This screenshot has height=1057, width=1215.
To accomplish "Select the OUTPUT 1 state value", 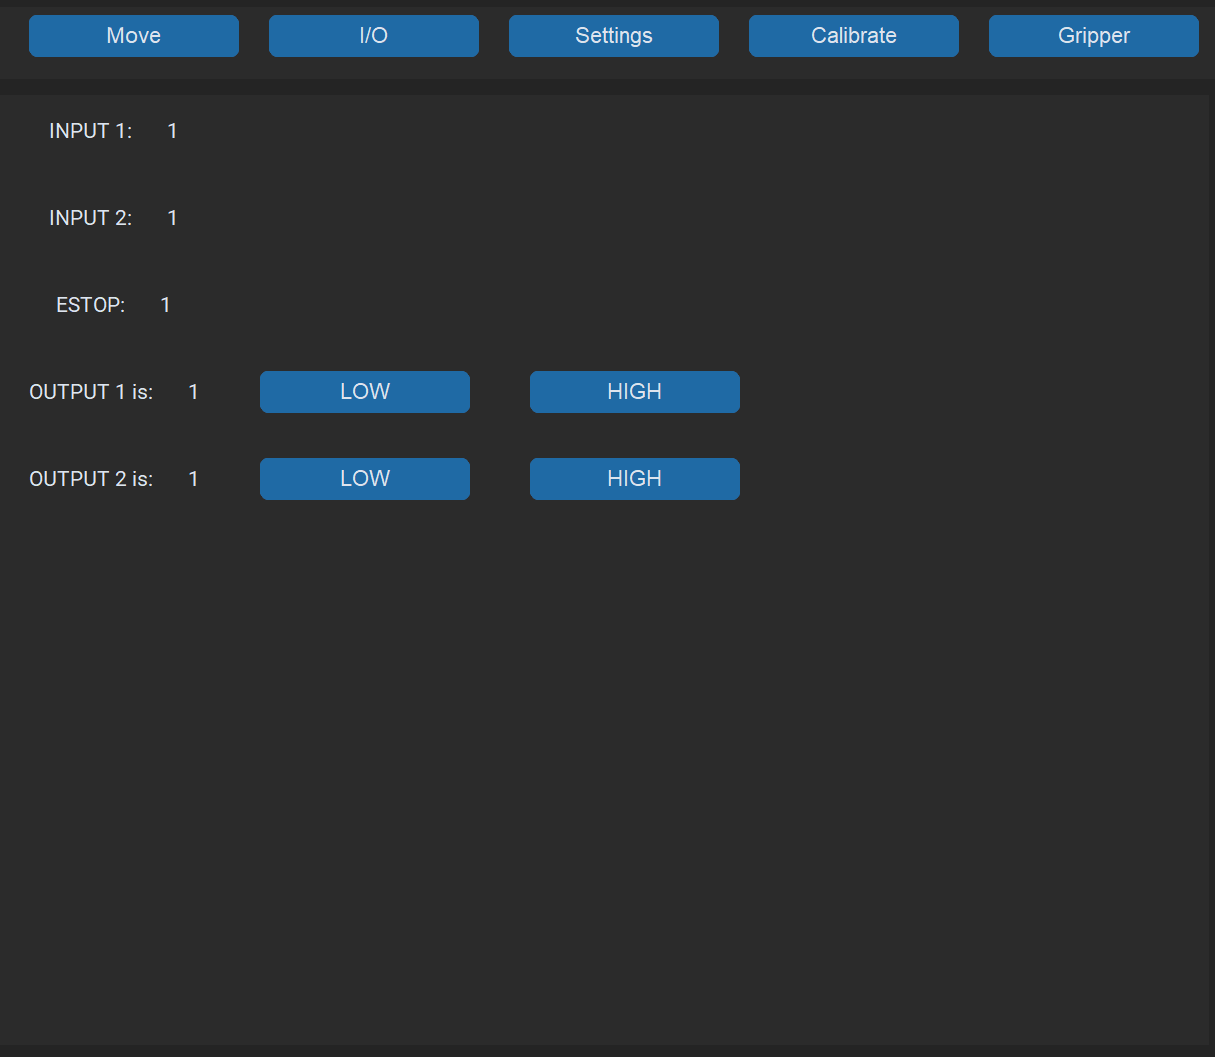I will click(x=194, y=392).
